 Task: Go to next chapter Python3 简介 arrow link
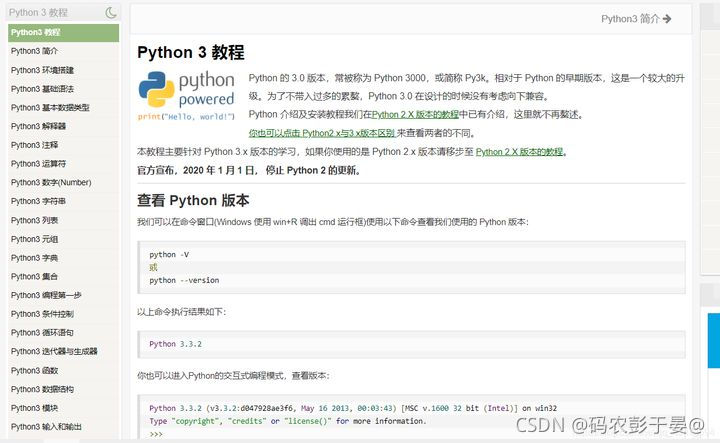click(x=636, y=19)
